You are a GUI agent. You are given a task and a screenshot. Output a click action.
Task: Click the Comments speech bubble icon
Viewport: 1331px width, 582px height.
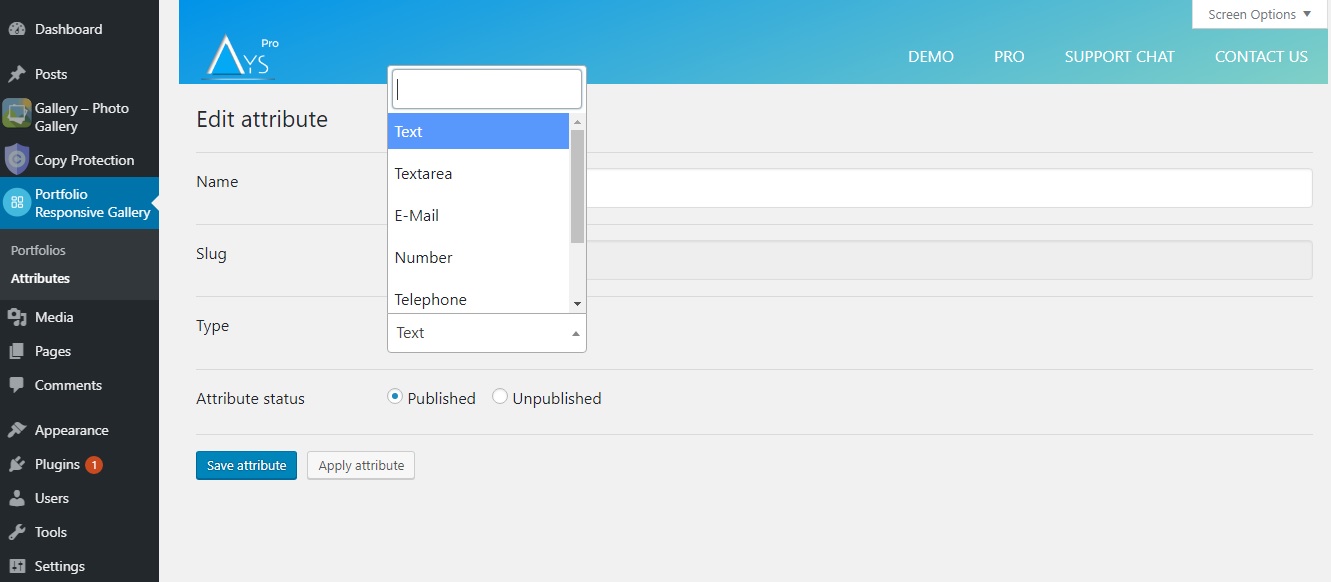16,385
